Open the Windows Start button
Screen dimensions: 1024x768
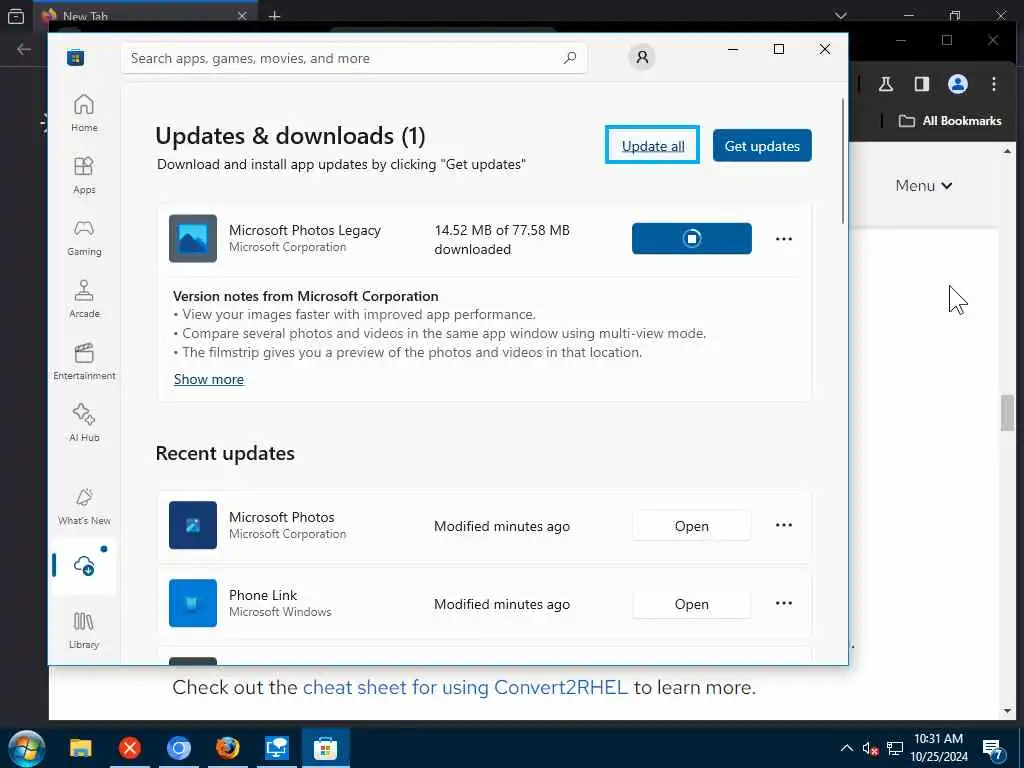[x=26, y=748]
